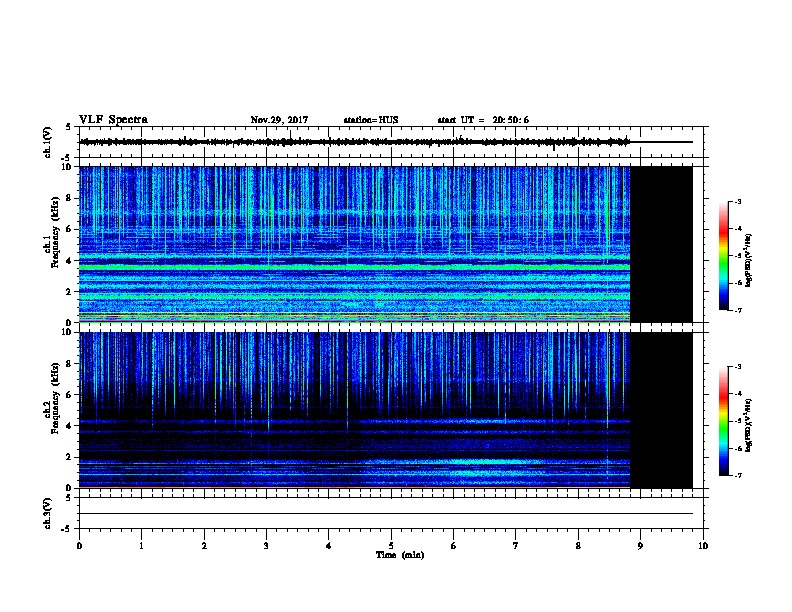Click inside the ch.1 spectrogram panel
Screen dimensions: 792x612
point(355,244)
